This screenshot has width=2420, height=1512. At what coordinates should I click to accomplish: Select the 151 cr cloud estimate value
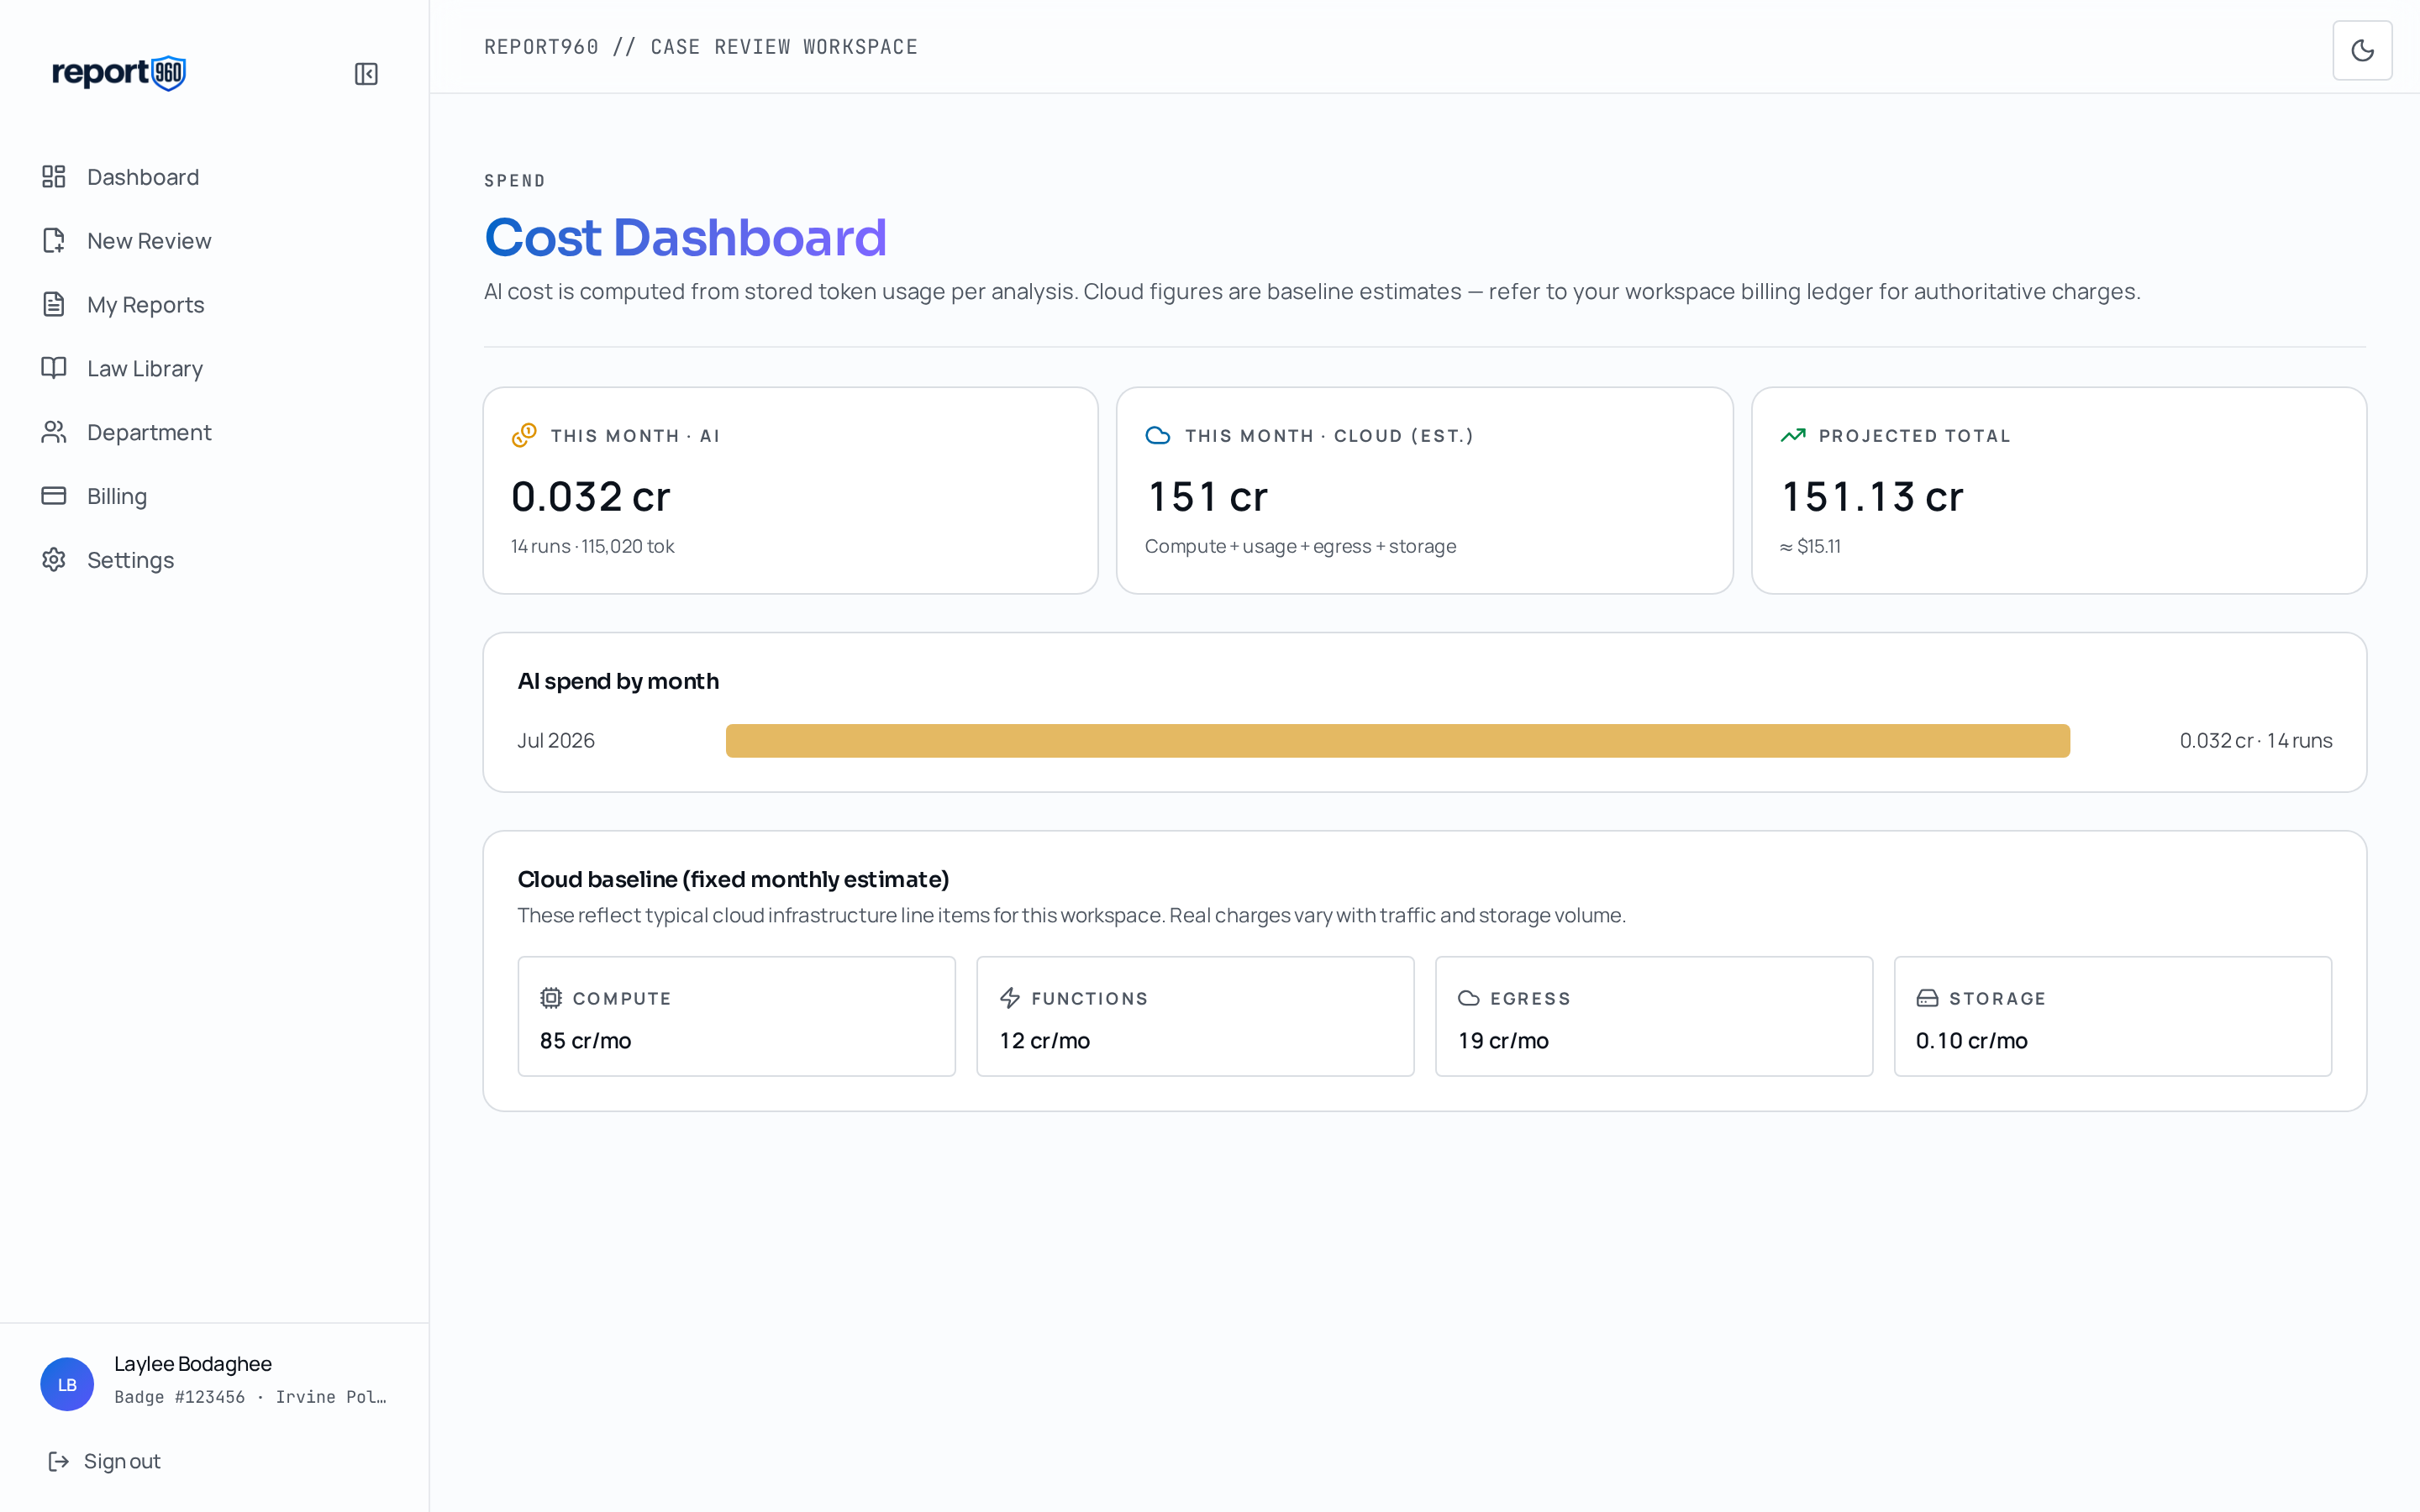[x=1208, y=497]
